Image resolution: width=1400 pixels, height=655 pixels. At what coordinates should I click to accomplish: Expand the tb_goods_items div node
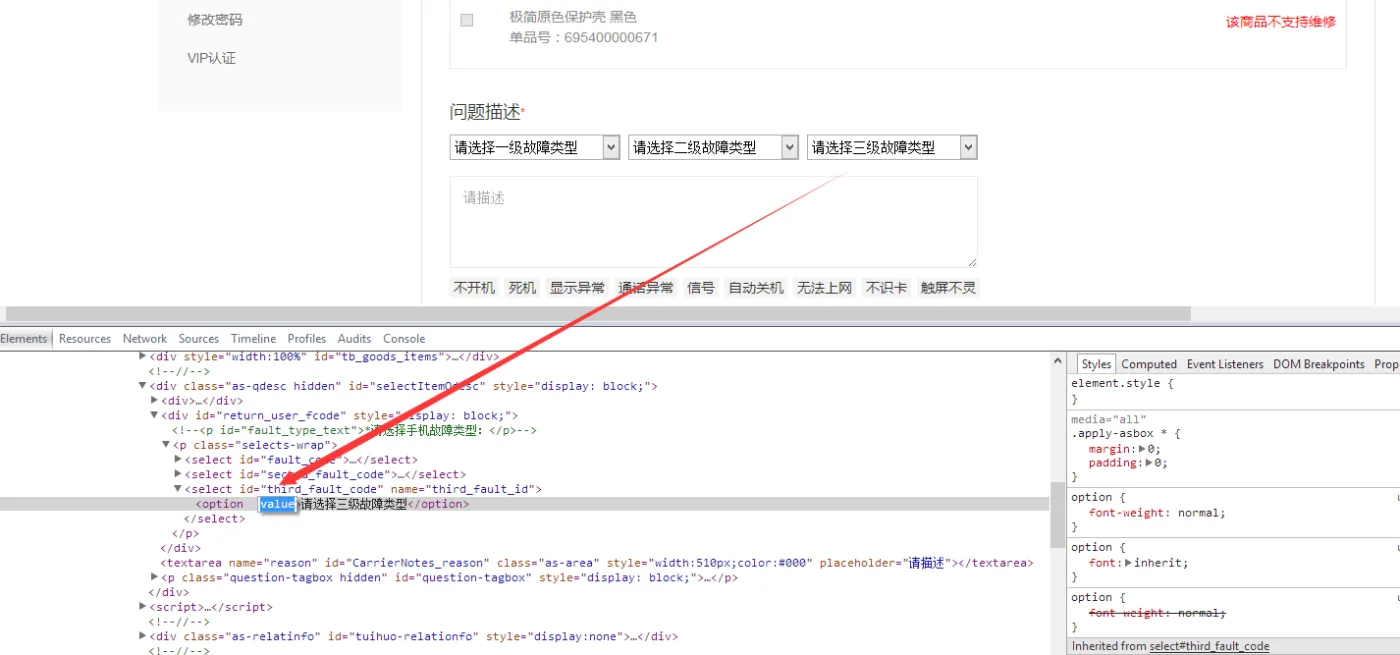142,356
